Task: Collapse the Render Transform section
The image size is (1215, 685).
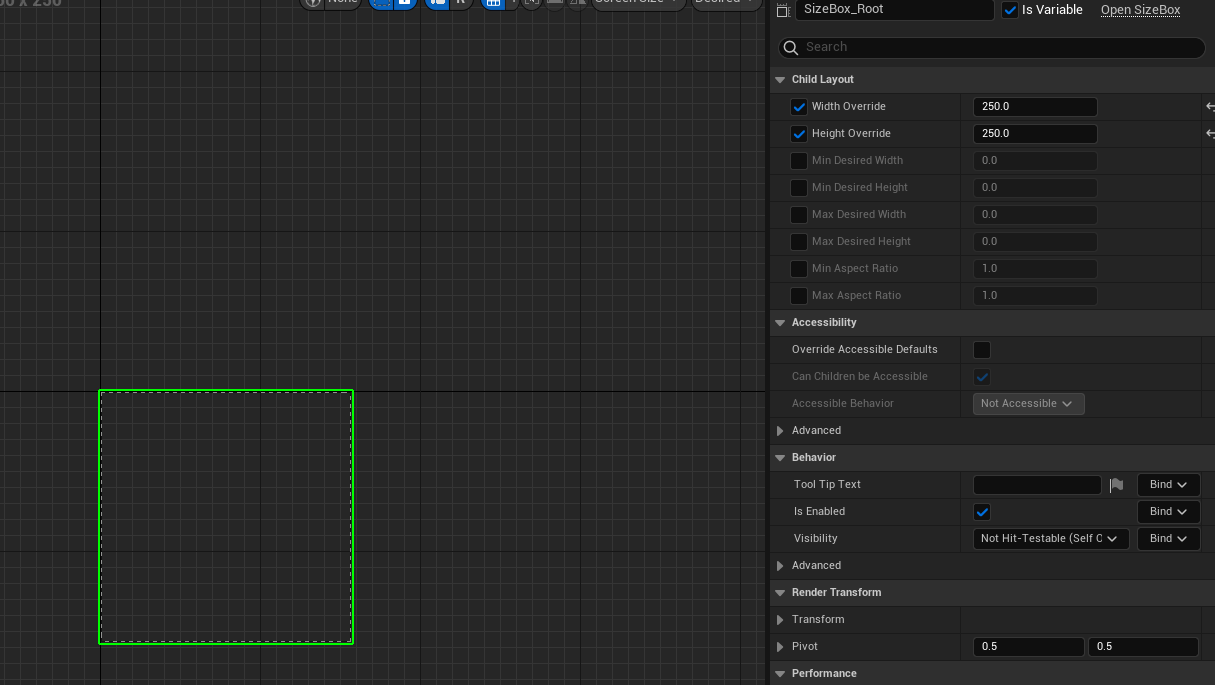Action: (780, 592)
